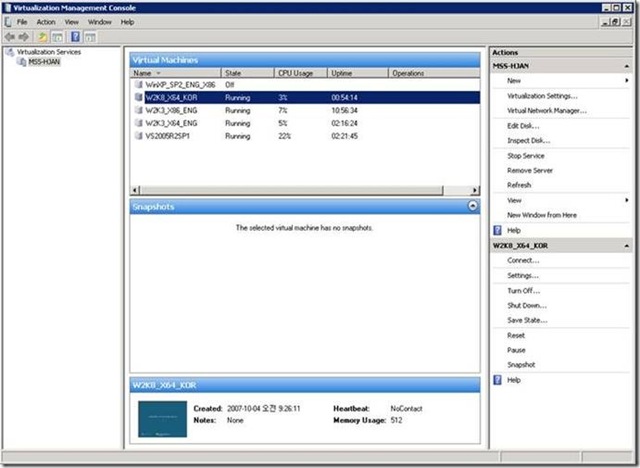Collapse the MSS-HJAN actions section
Image resolution: width=640 pixels, height=468 pixels.
(626, 66)
